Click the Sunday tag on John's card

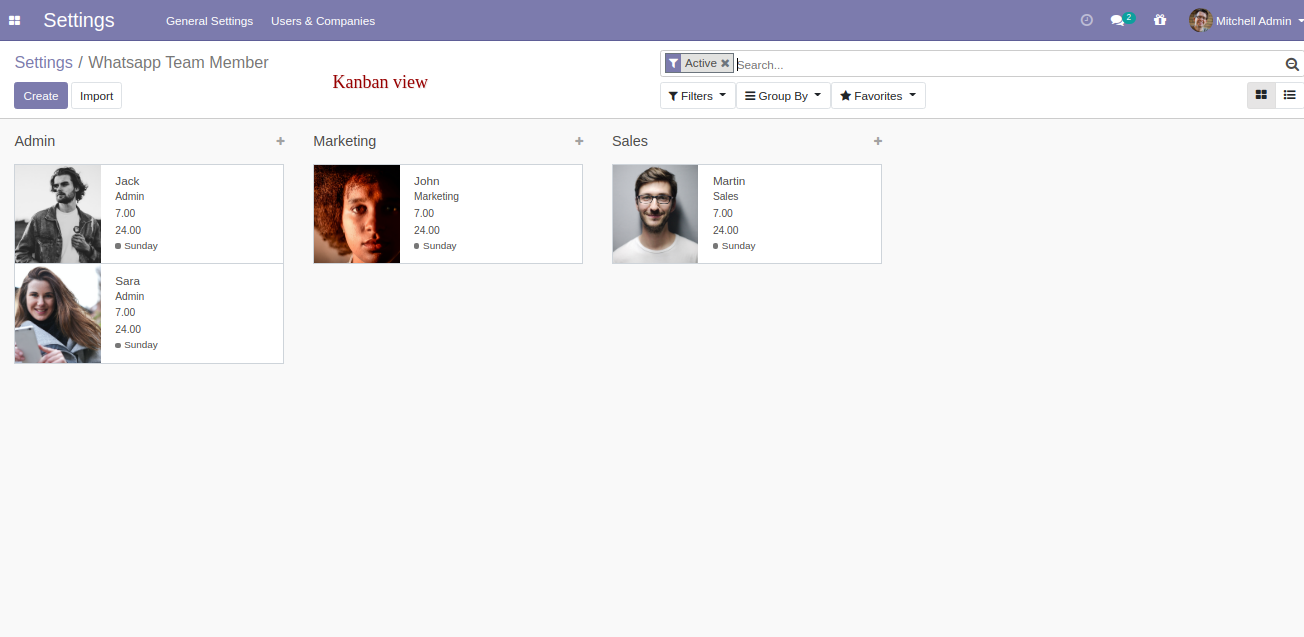(x=436, y=246)
